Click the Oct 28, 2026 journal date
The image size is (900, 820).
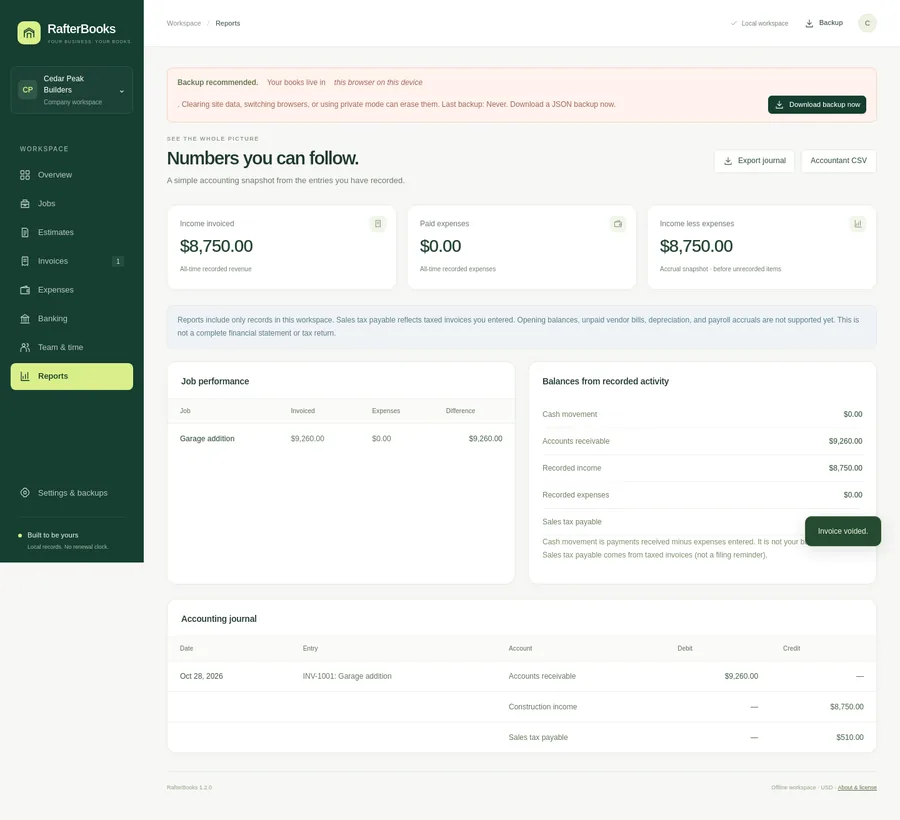pyautogui.click(x=201, y=676)
